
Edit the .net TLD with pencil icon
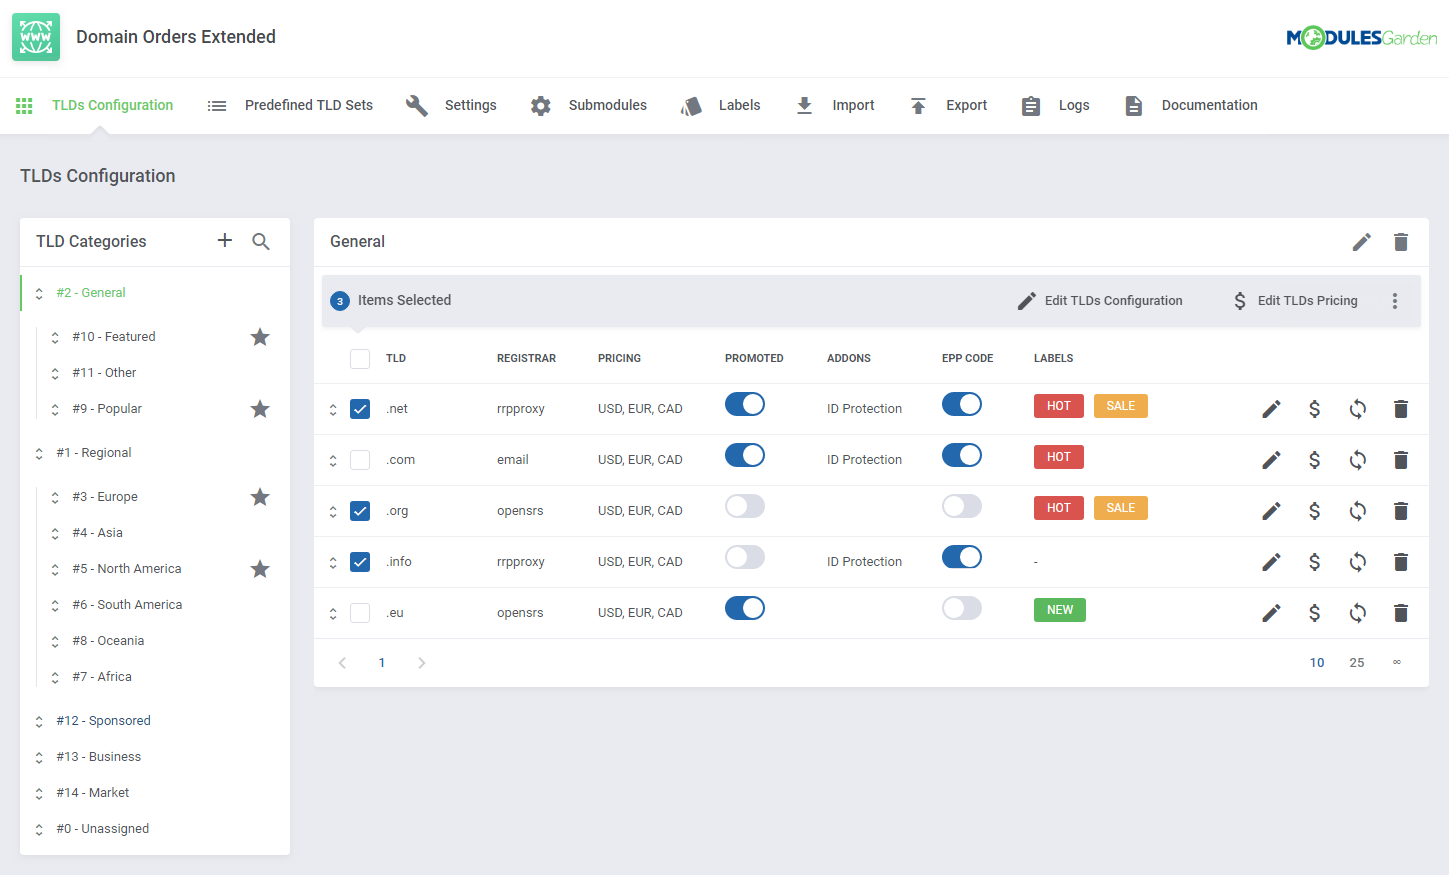click(x=1271, y=409)
